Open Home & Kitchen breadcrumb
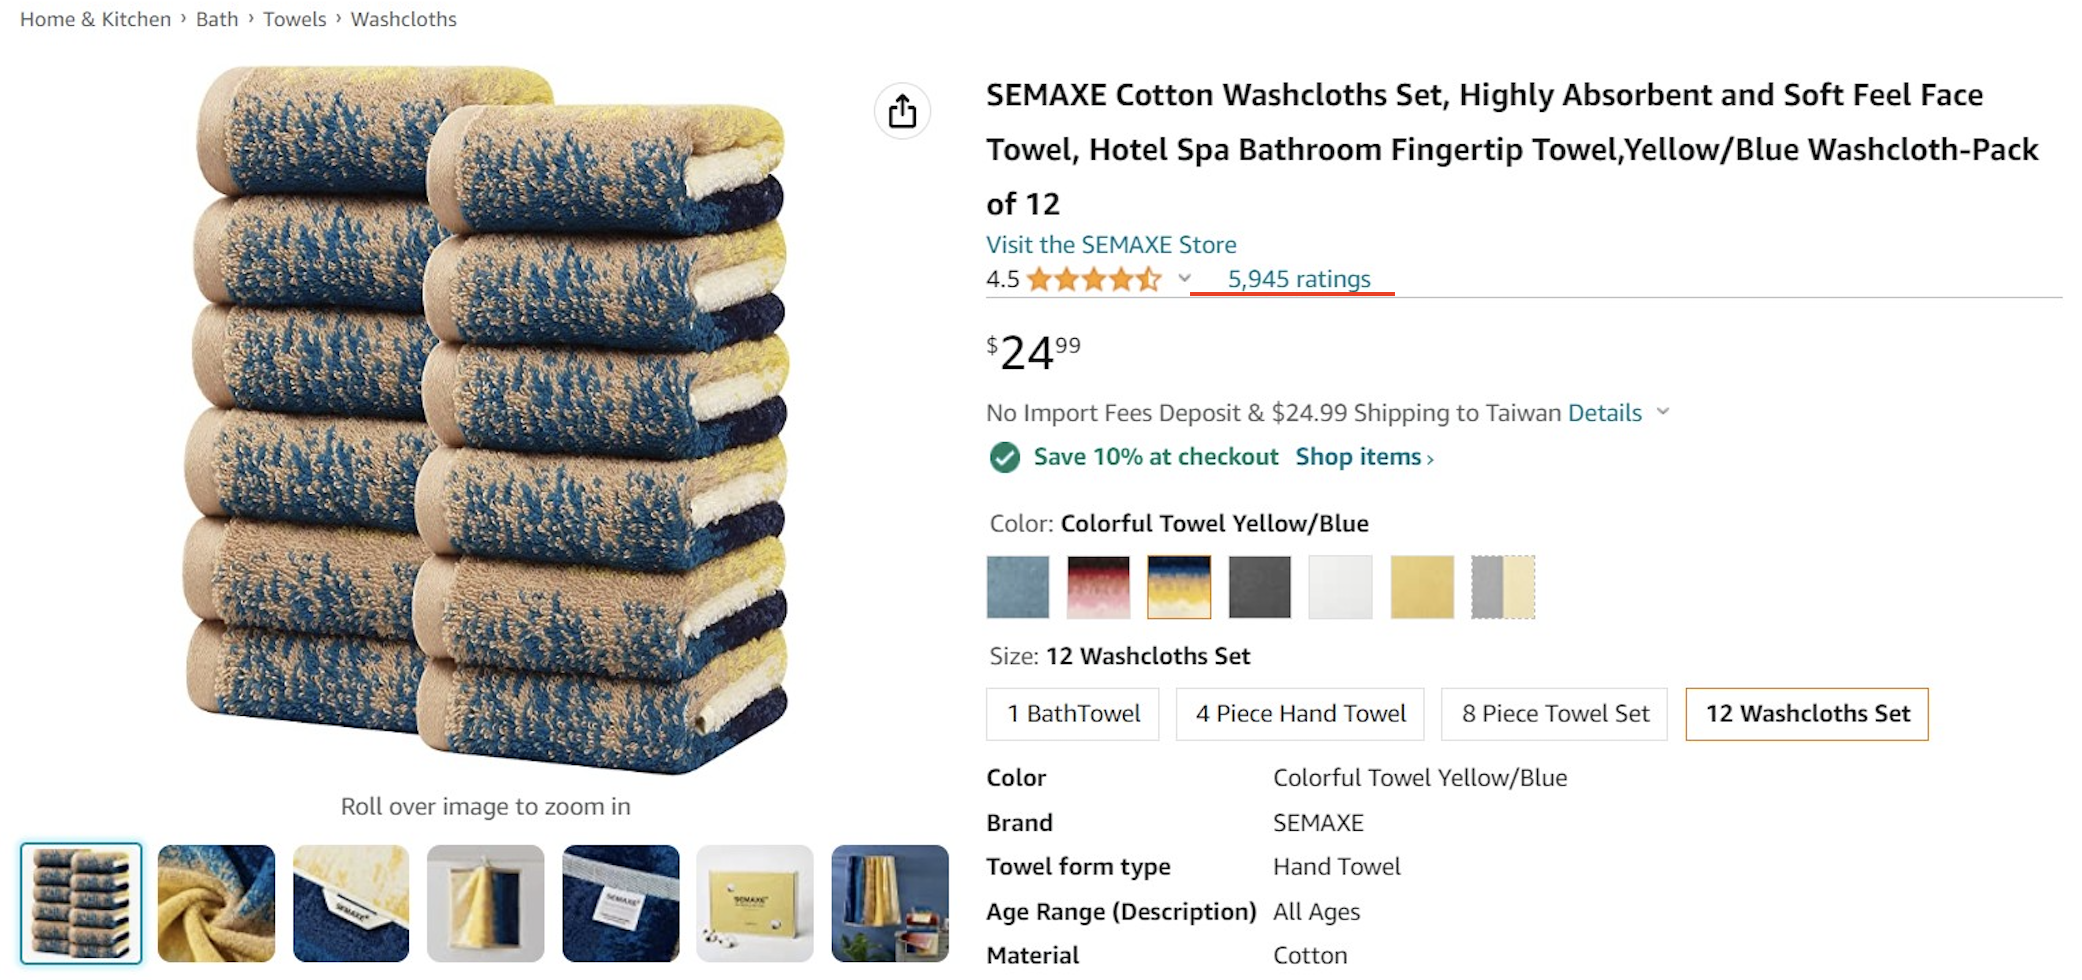Screen dimensions: 2082x980 (95, 19)
